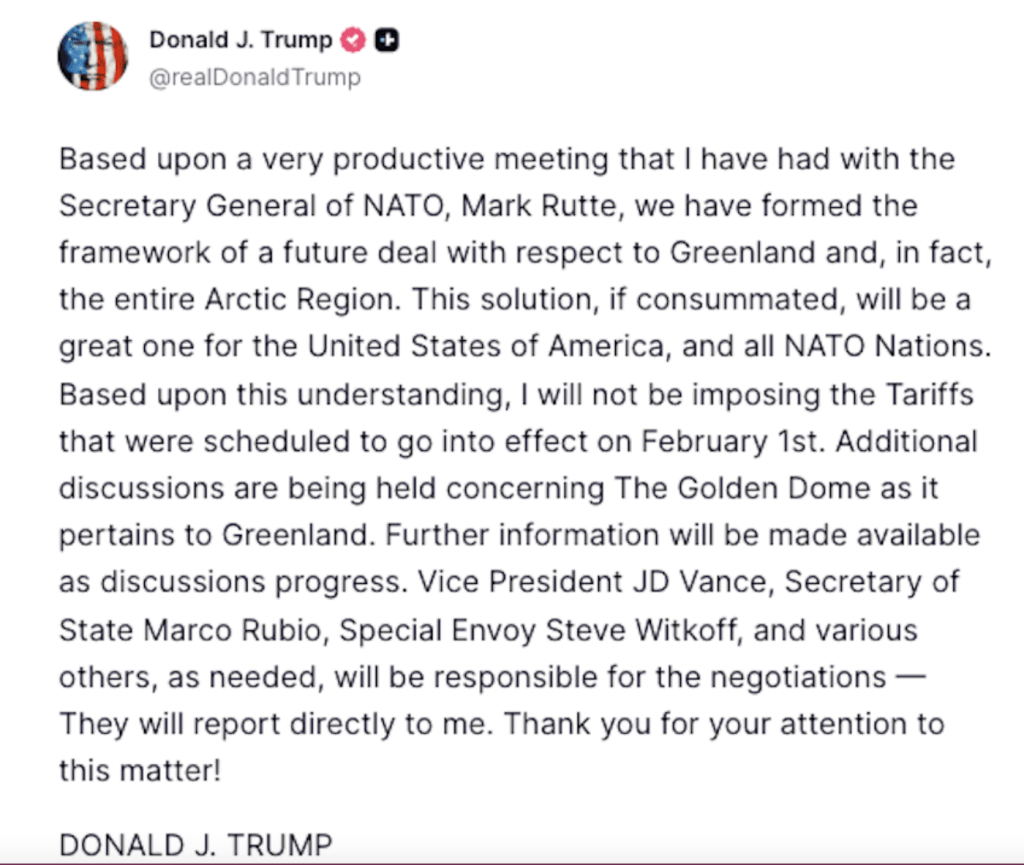
Task: Click the closing words "this matter!"
Action: coord(140,770)
